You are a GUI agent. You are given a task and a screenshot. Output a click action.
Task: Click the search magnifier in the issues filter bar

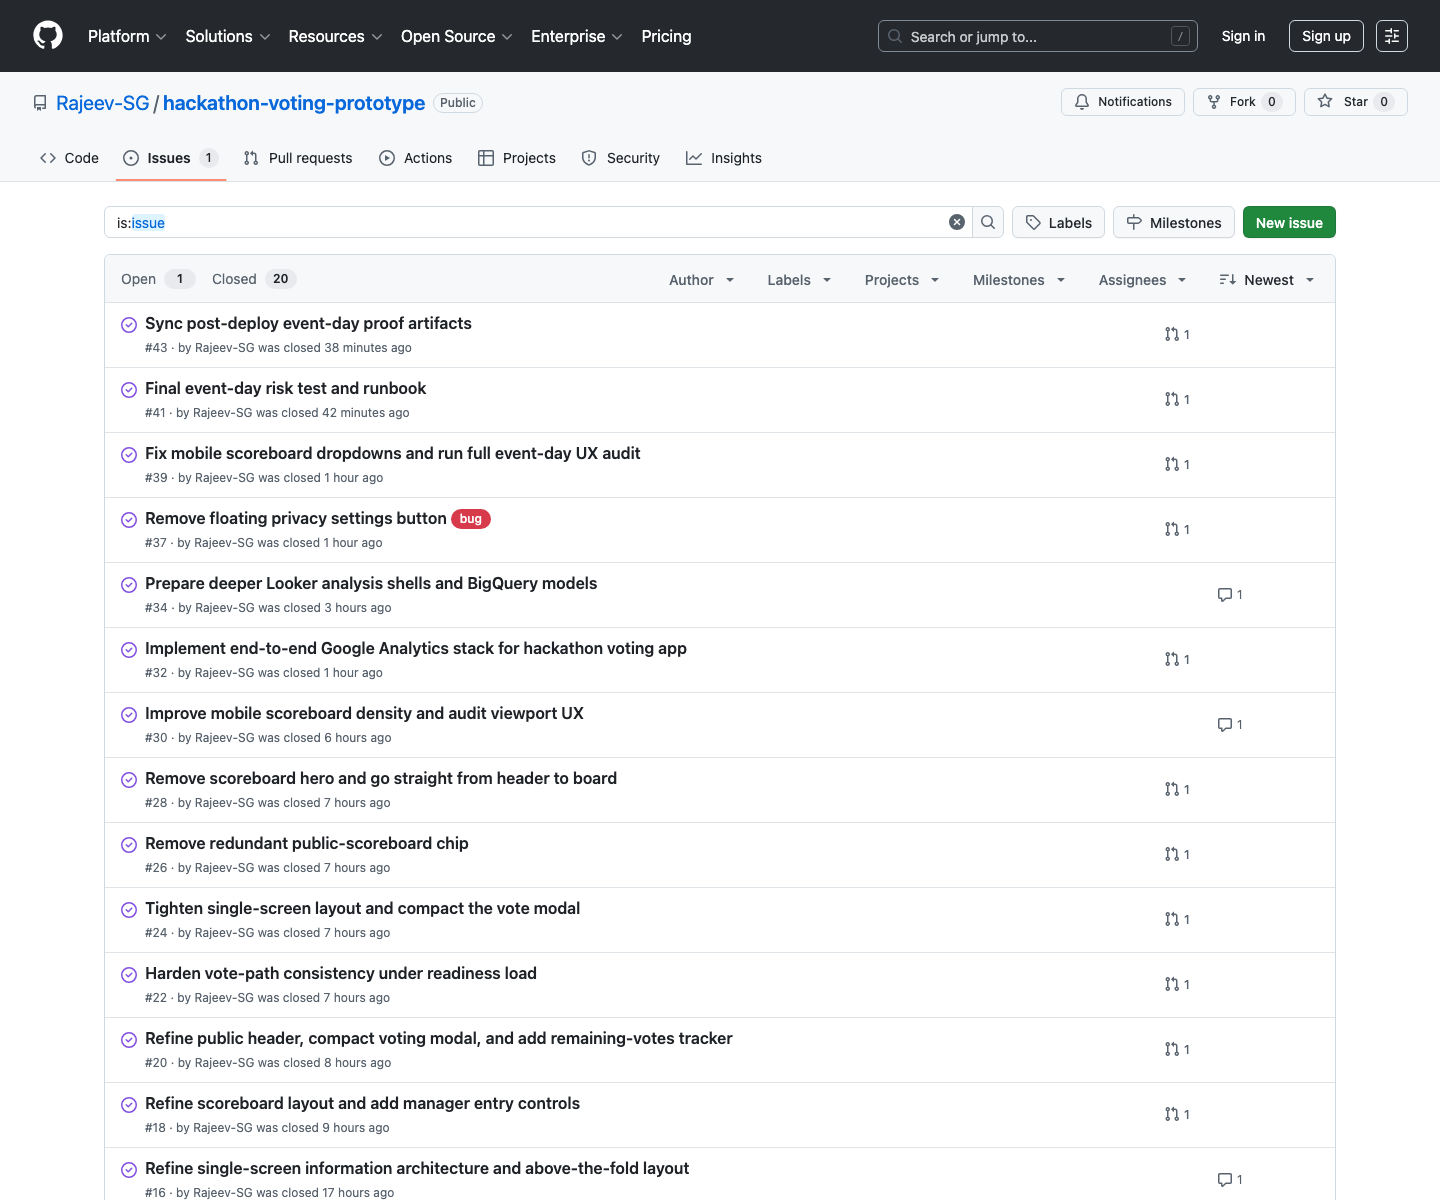[988, 222]
